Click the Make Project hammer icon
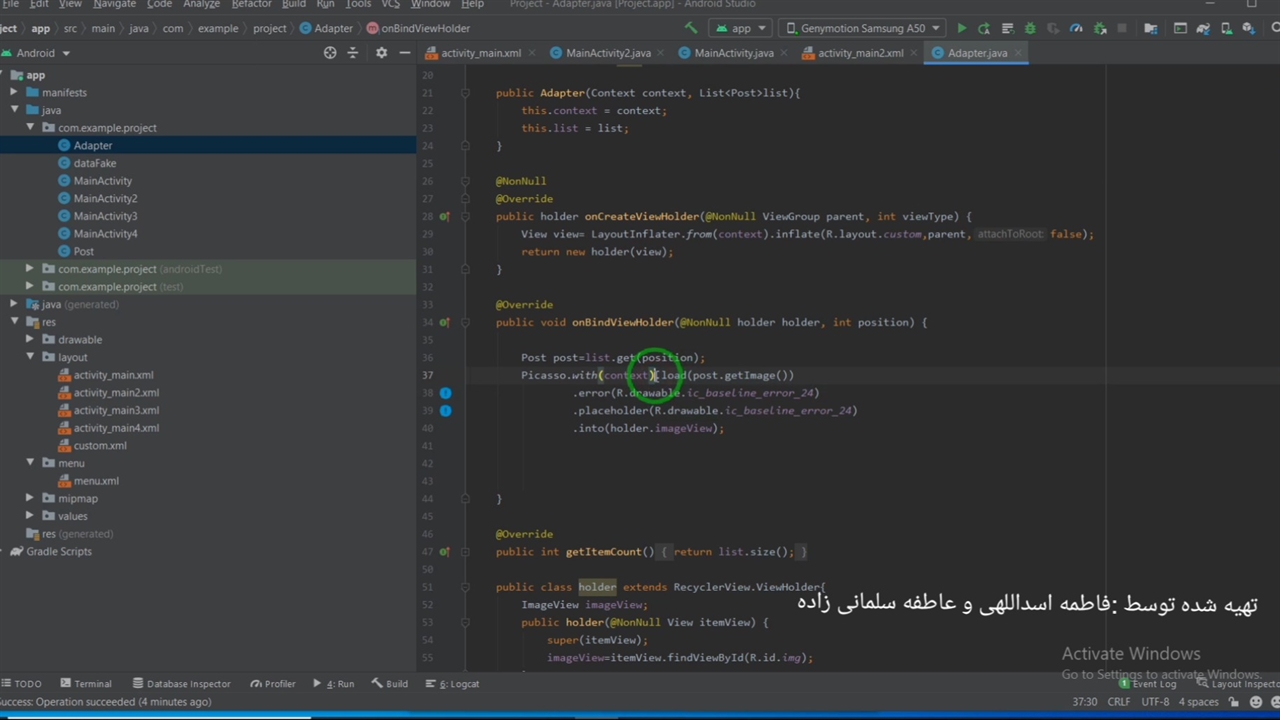1280x720 pixels. pos(691,28)
